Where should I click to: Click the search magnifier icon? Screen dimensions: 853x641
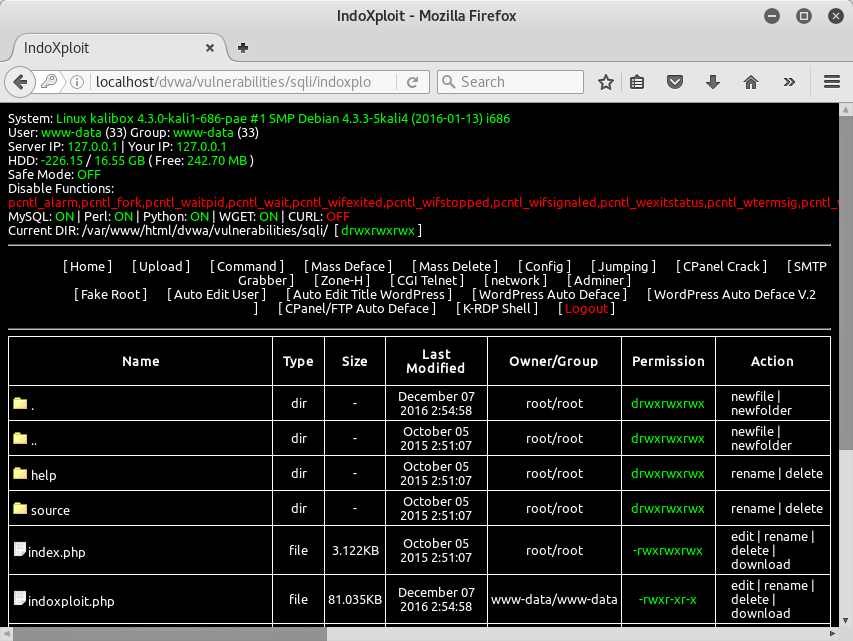(x=449, y=82)
